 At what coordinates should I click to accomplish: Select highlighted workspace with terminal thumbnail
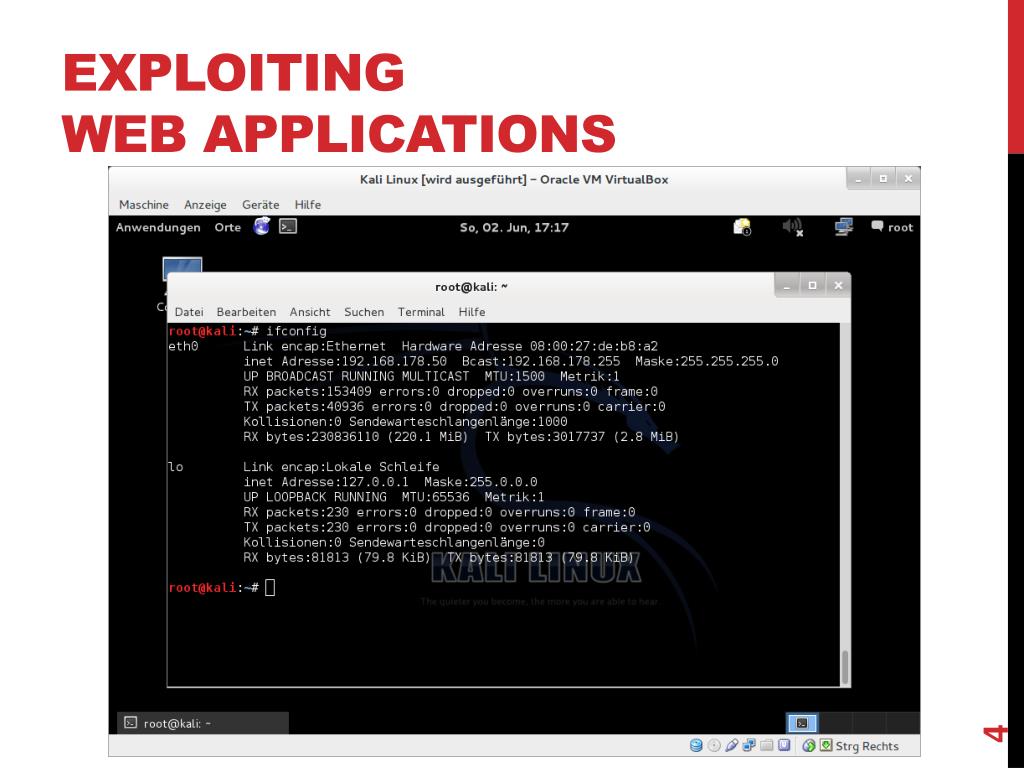(802, 722)
